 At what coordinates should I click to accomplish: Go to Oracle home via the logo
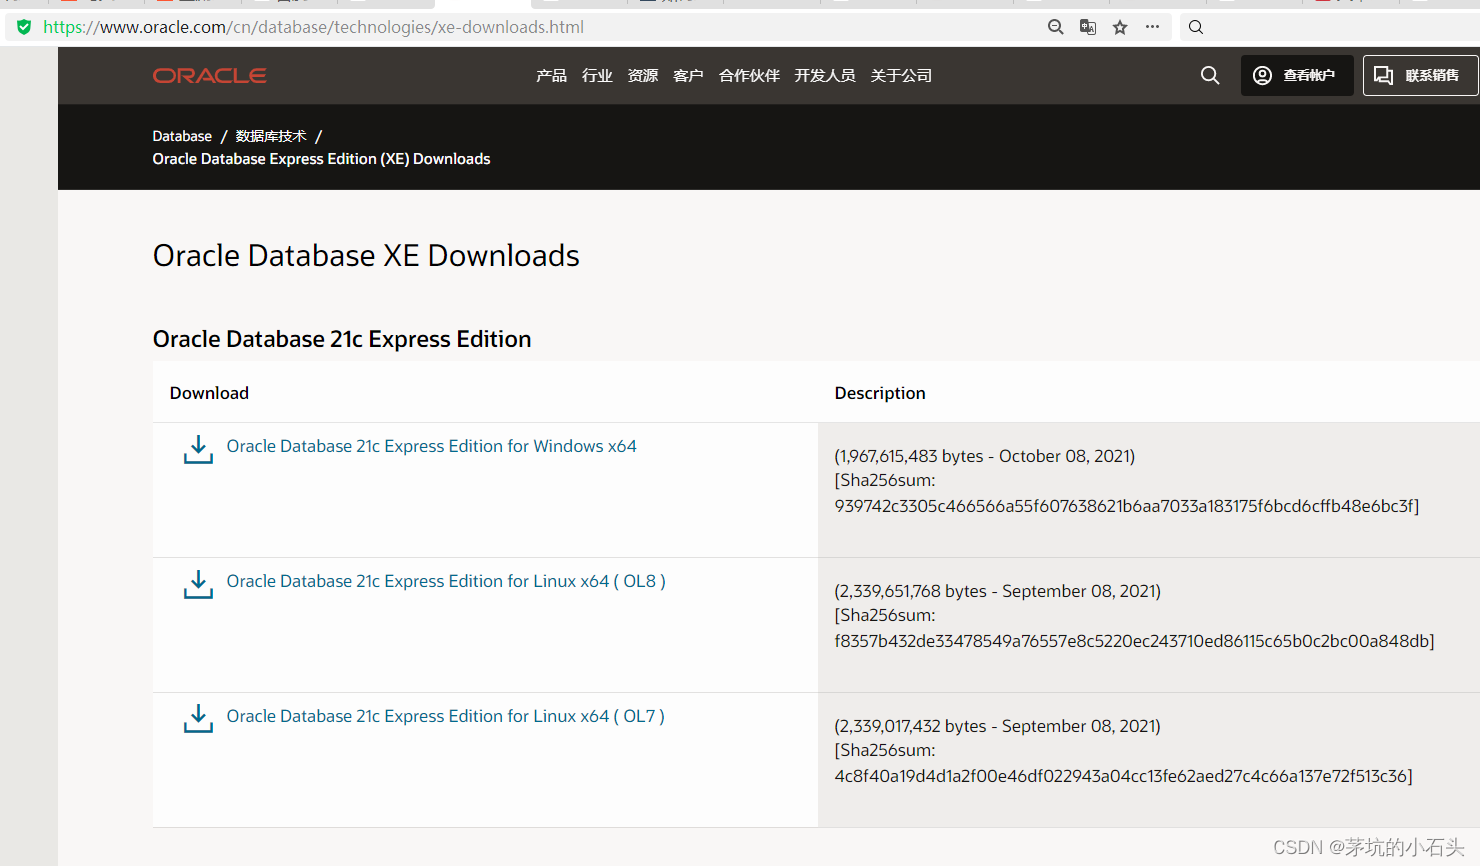pyautogui.click(x=209, y=76)
